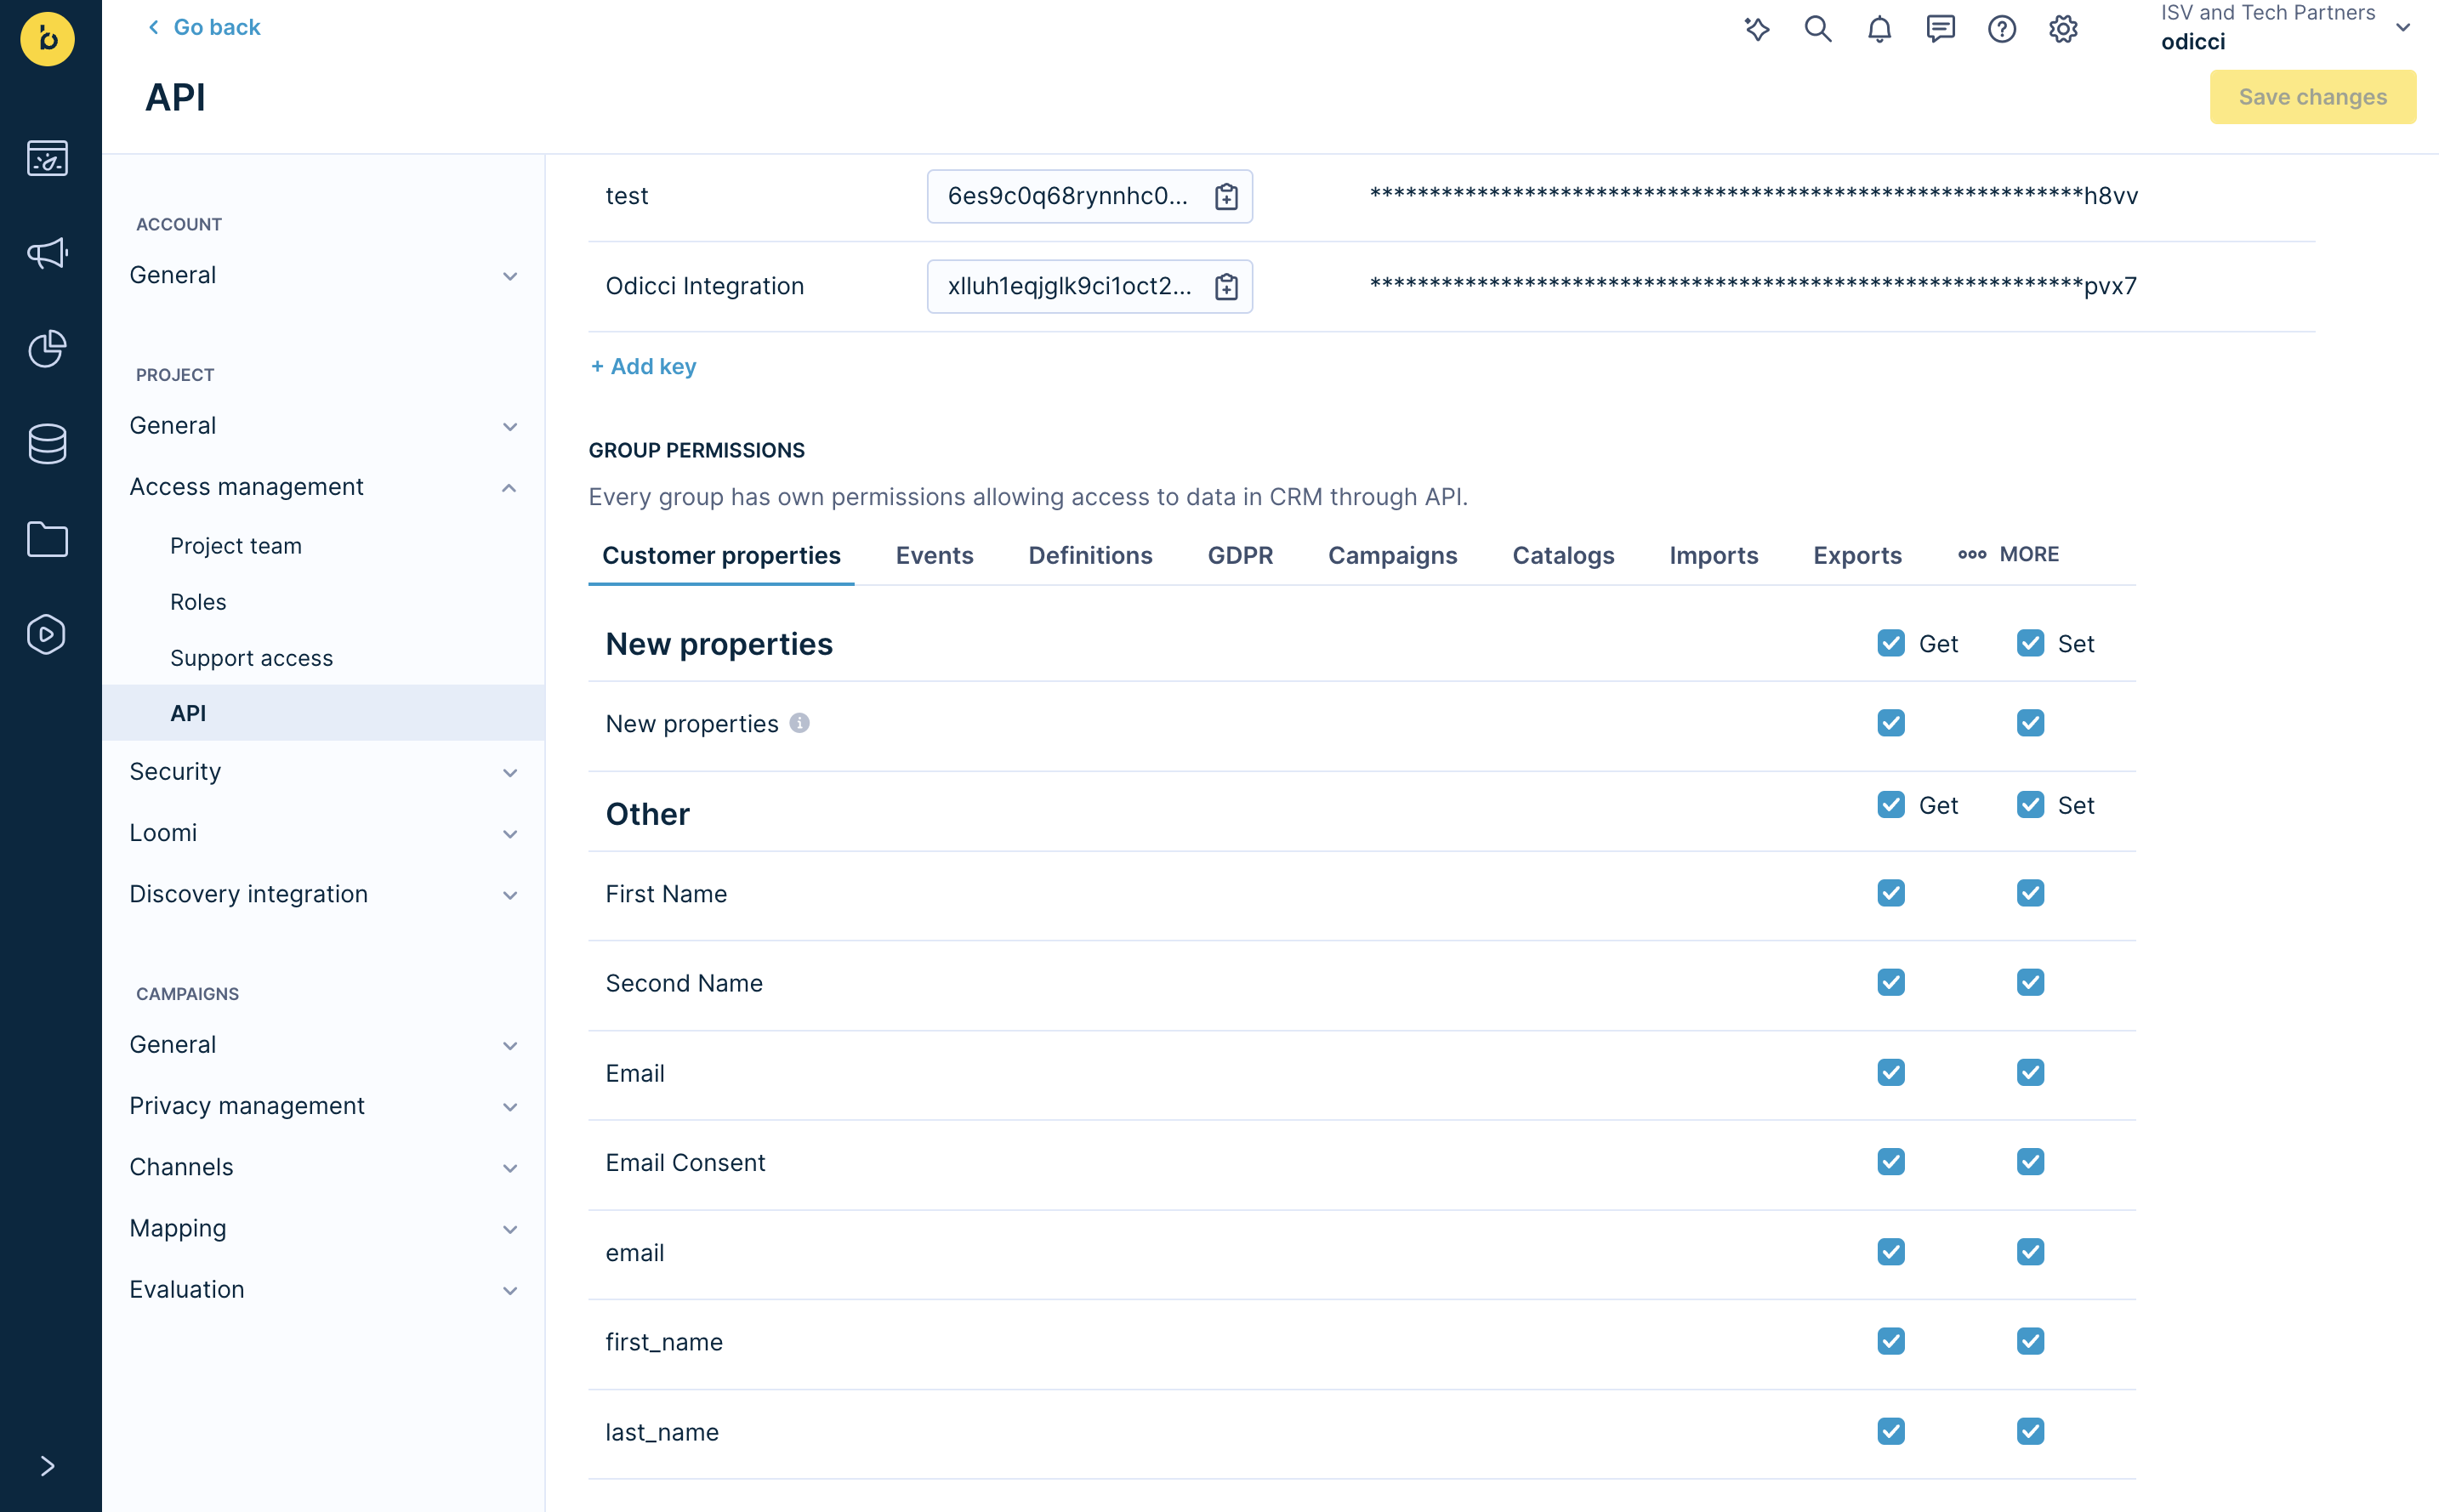Uncheck Set permission for Email Consent
Image resolution: width=2439 pixels, height=1512 pixels.
click(x=2029, y=1162)
